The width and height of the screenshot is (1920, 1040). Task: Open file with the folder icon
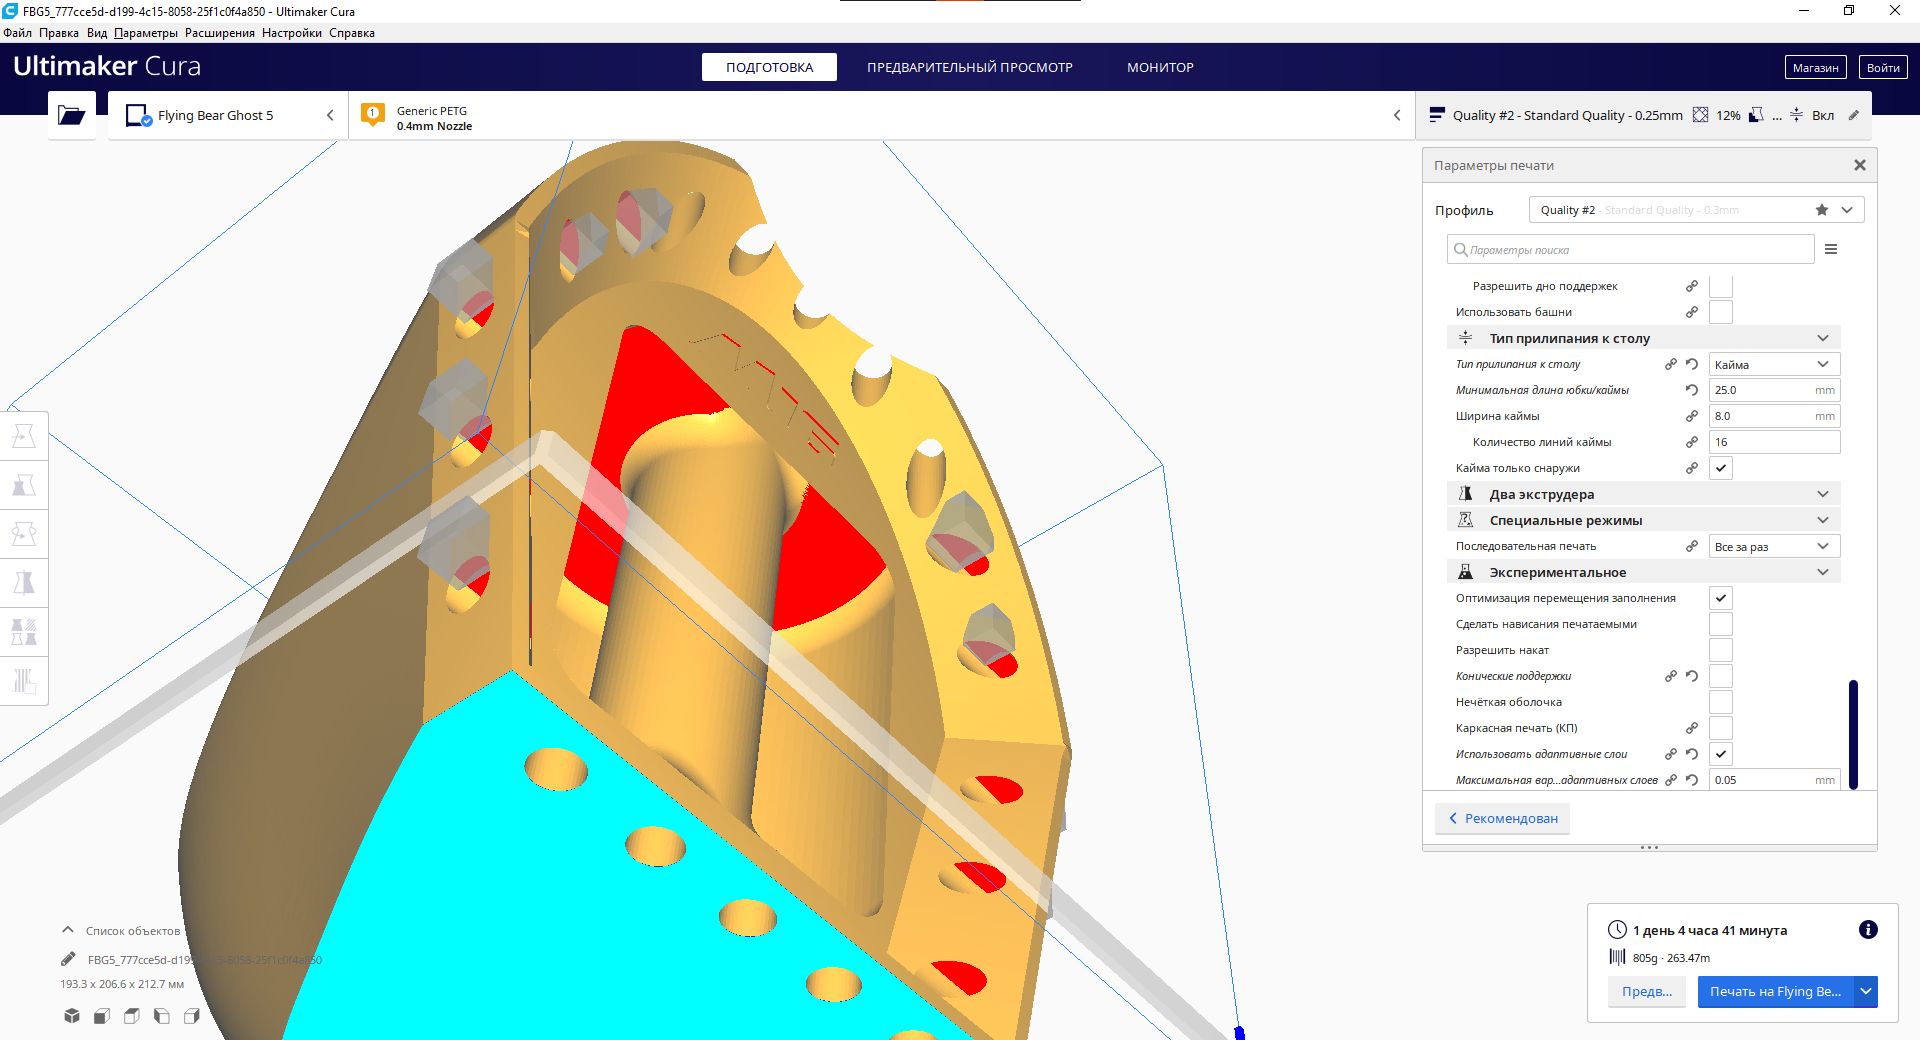click(x=71, y=115)
